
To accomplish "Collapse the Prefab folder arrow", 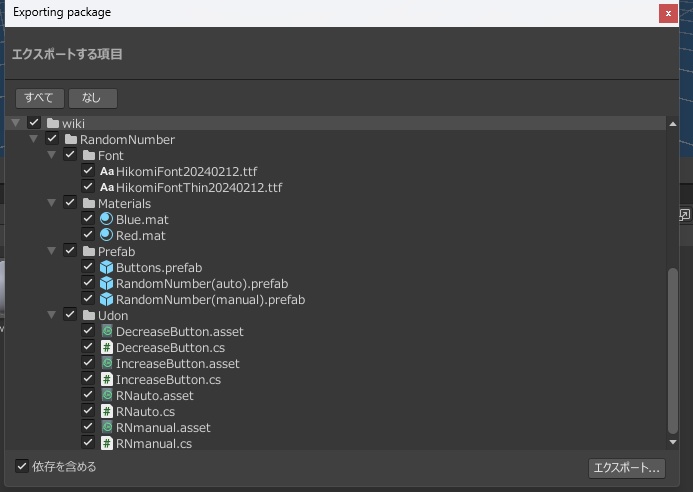I will [x=52, y=251].
